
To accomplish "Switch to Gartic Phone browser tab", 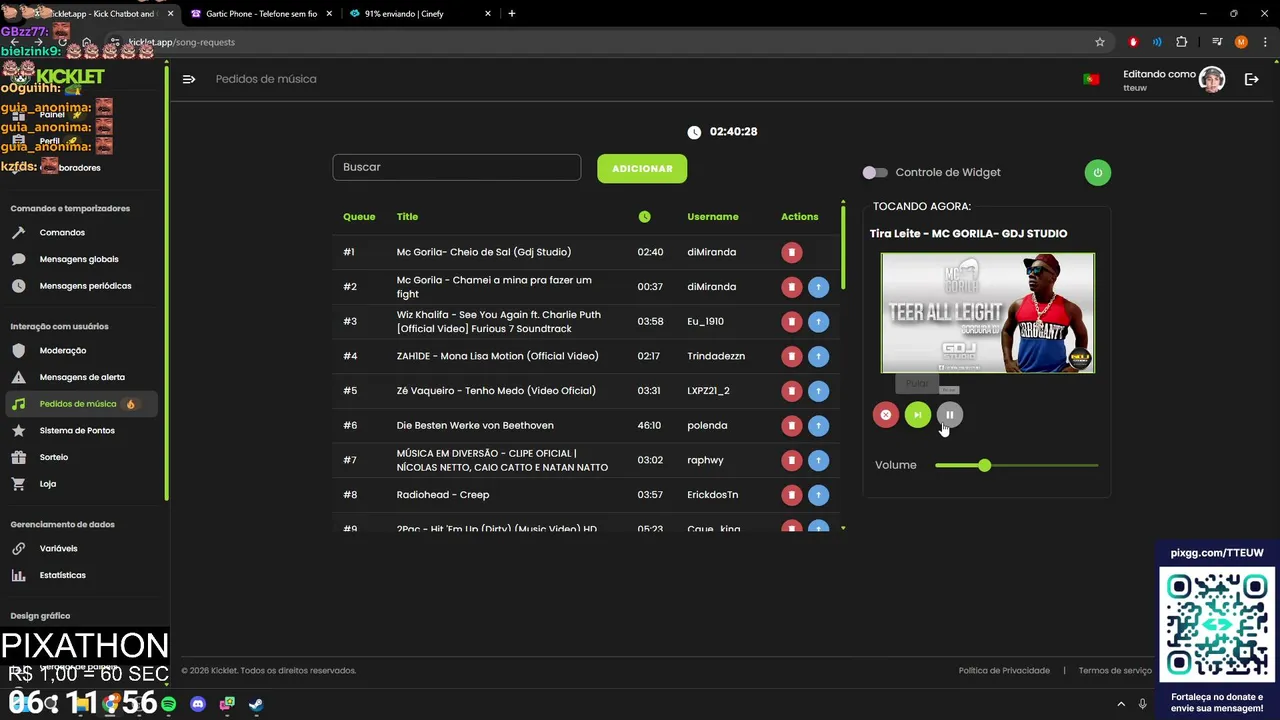I will [x=260, y=14].
